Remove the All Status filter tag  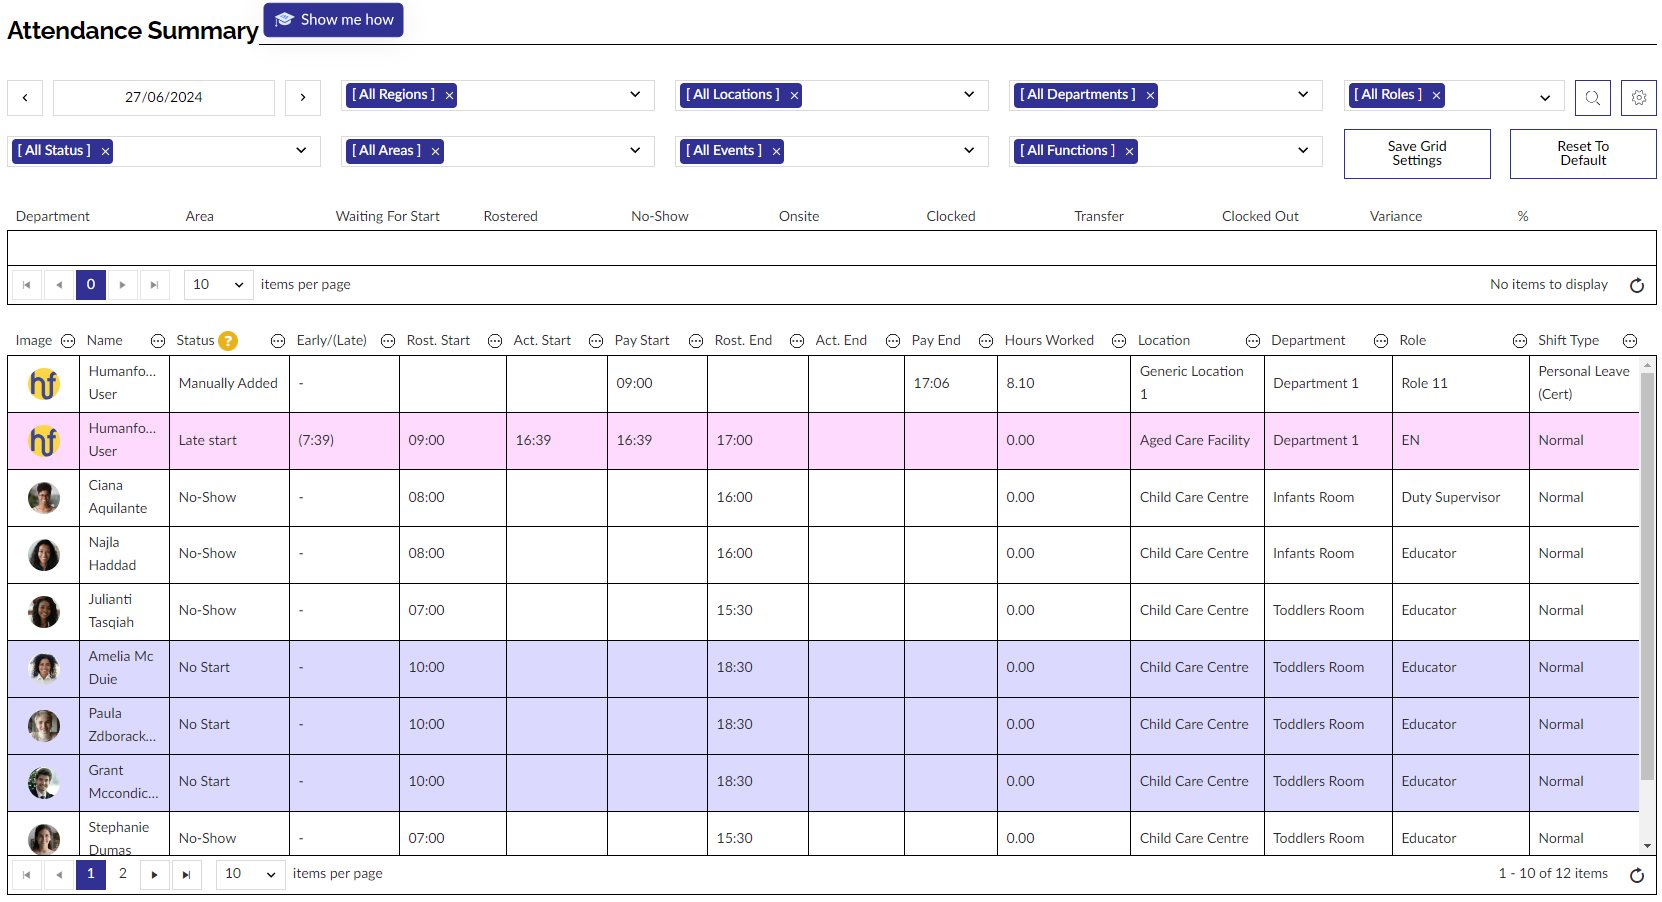[x=105, y=152]
